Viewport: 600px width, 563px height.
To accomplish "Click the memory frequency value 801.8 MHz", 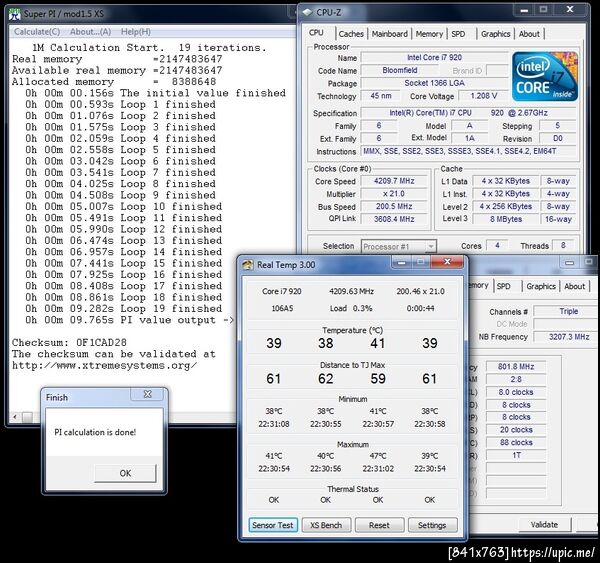I will 516,367.
